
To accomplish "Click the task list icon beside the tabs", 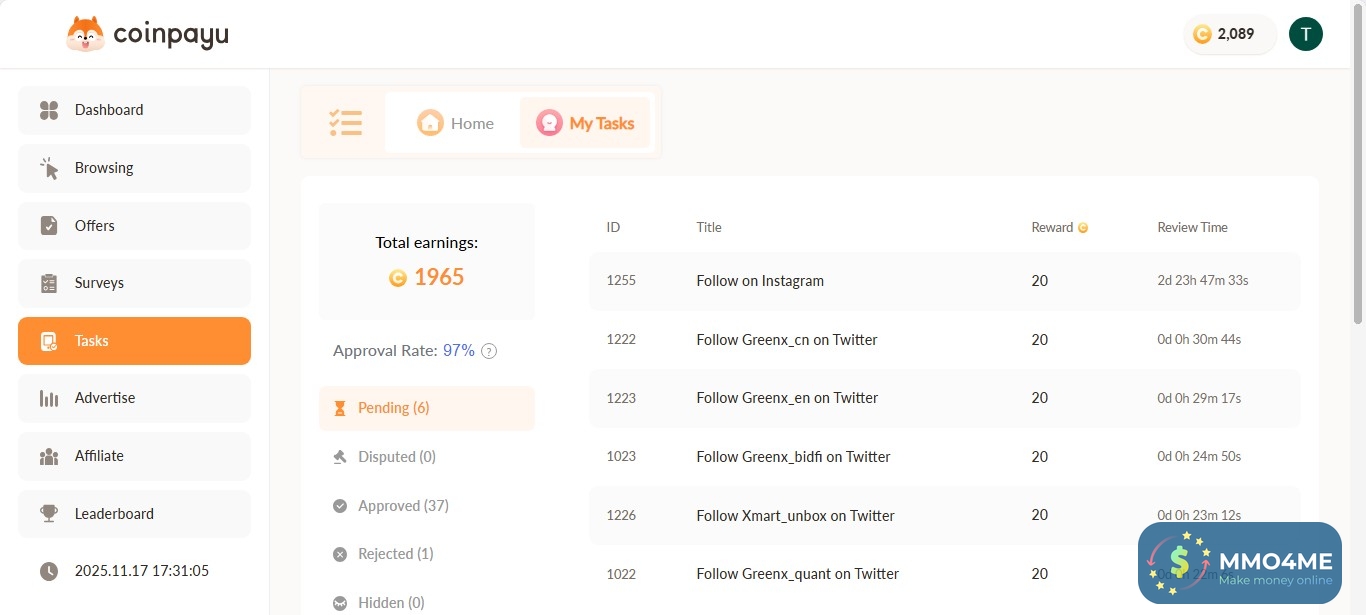I will [x=345, y=122].
